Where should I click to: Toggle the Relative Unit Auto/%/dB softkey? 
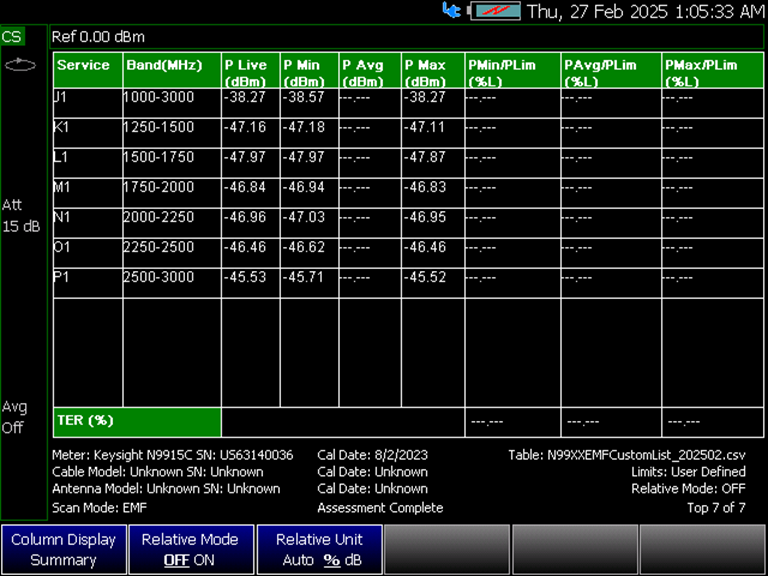pyautogui.click(x=319, y=550)
